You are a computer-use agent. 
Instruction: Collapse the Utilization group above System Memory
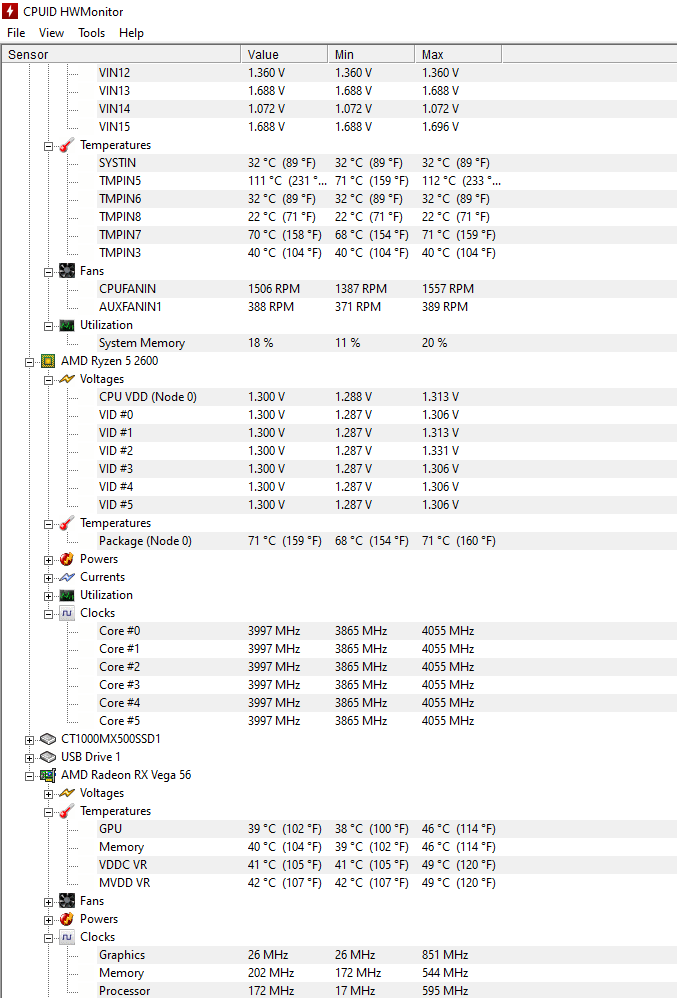48,326
